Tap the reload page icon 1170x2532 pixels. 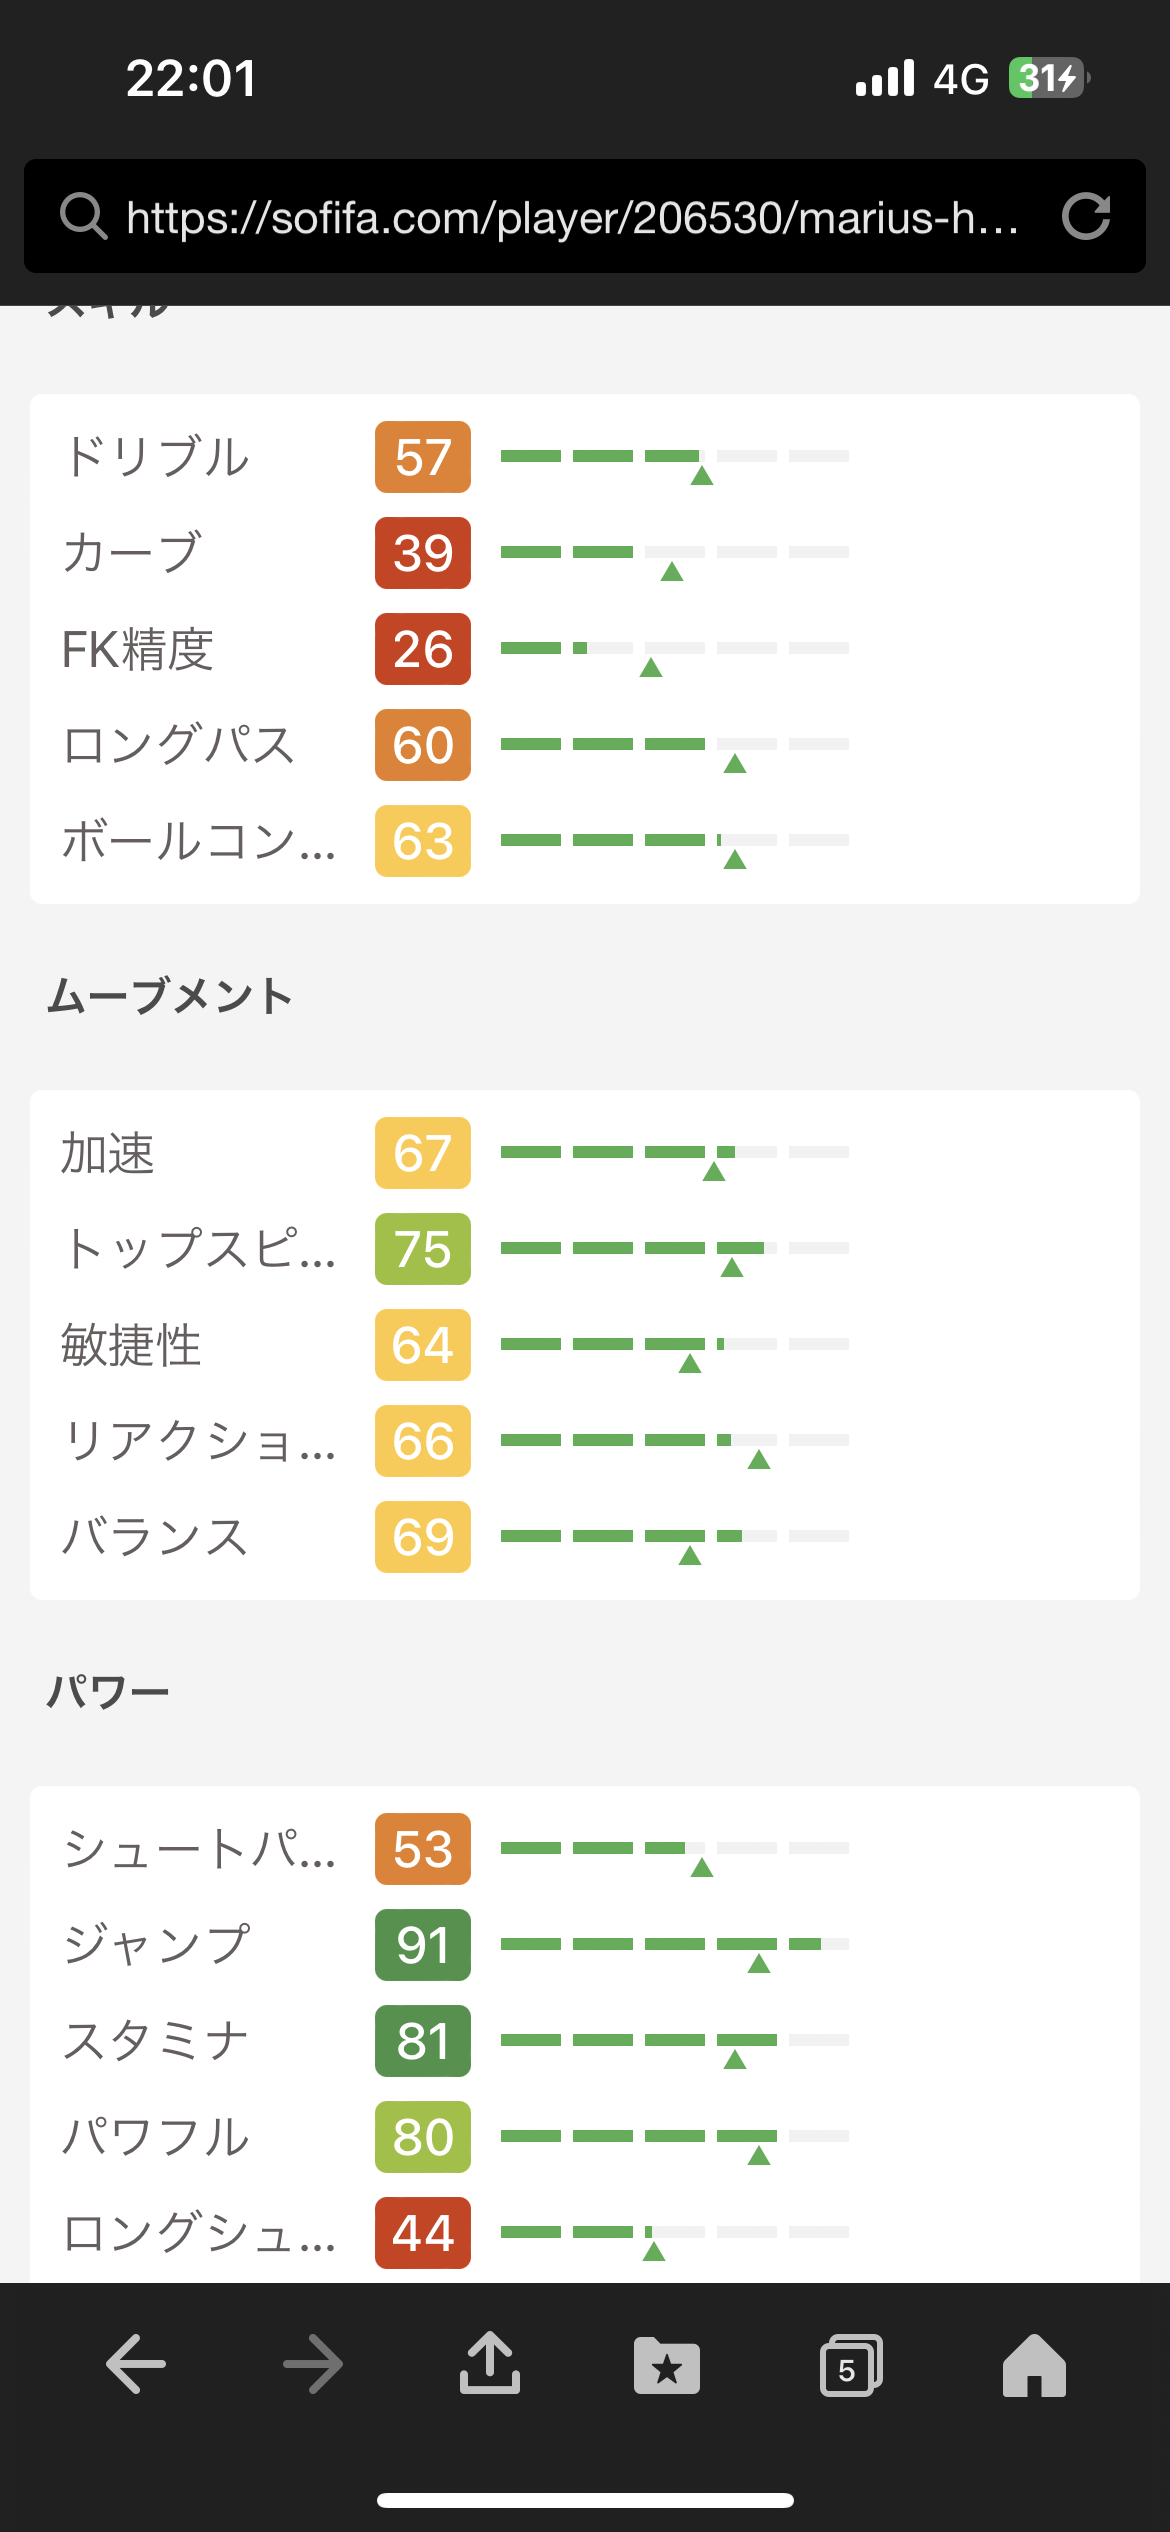[x=1086, y=216]
